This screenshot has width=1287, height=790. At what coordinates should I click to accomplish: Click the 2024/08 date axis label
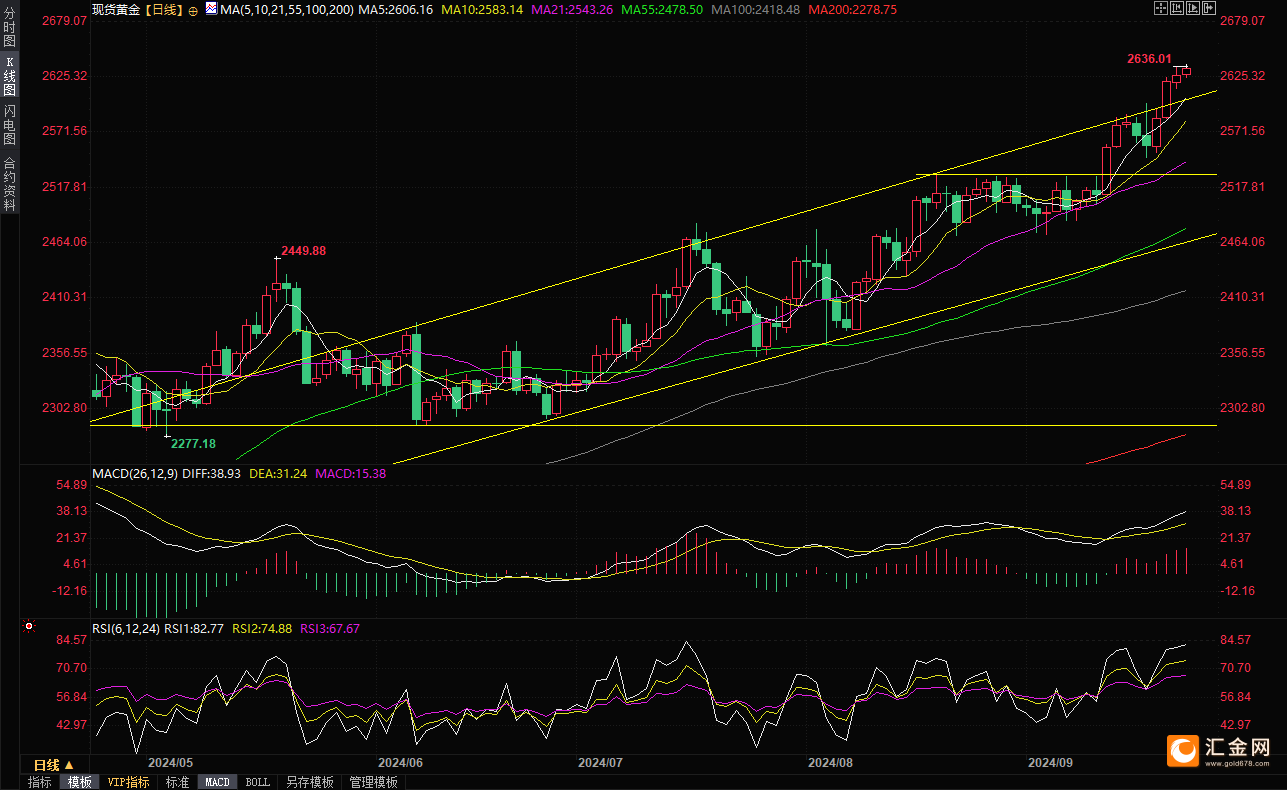[x=830, y=762]
